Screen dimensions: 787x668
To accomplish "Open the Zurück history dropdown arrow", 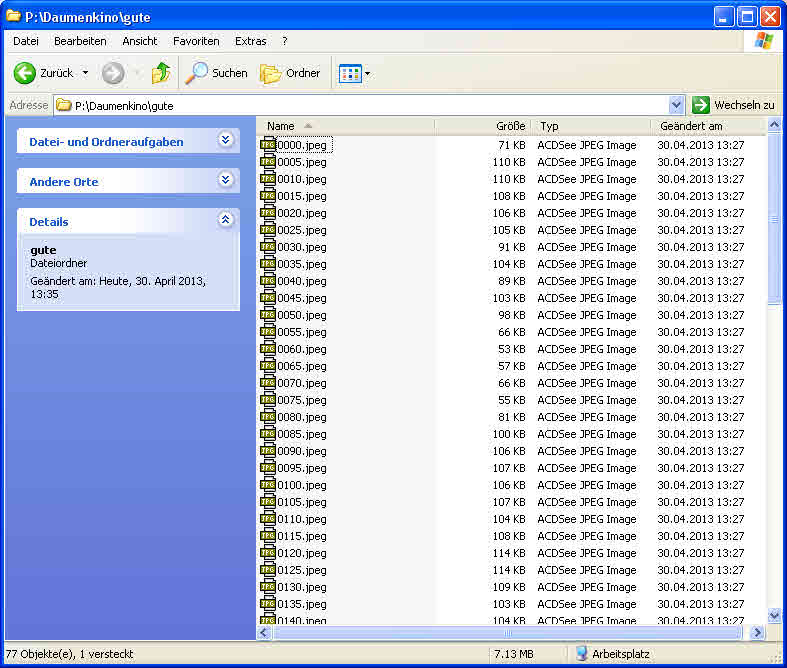I will click(x=85, y=73).
